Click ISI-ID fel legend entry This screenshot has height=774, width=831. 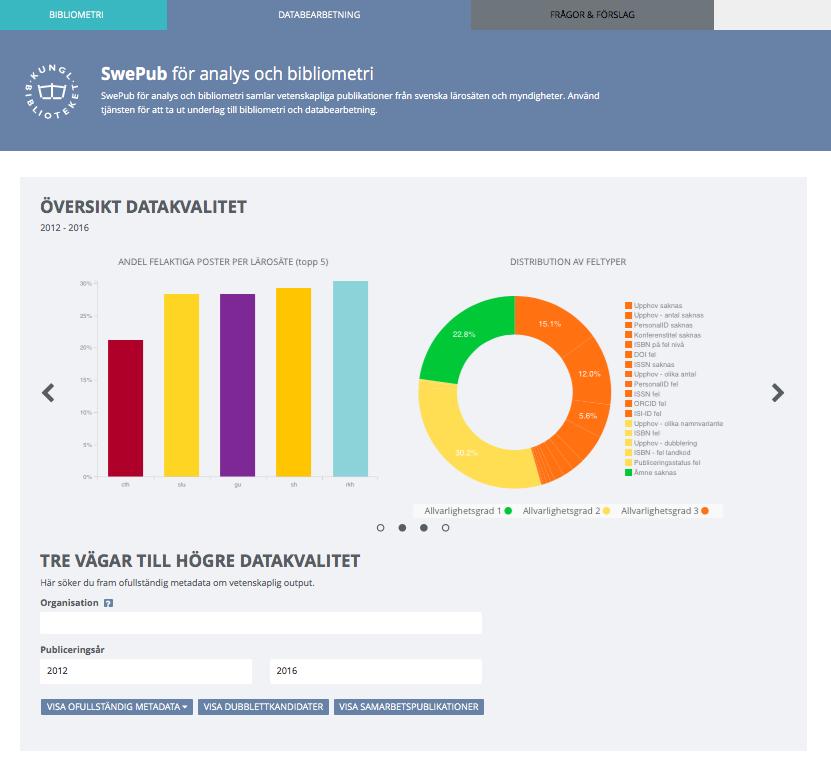coord(643,414)
